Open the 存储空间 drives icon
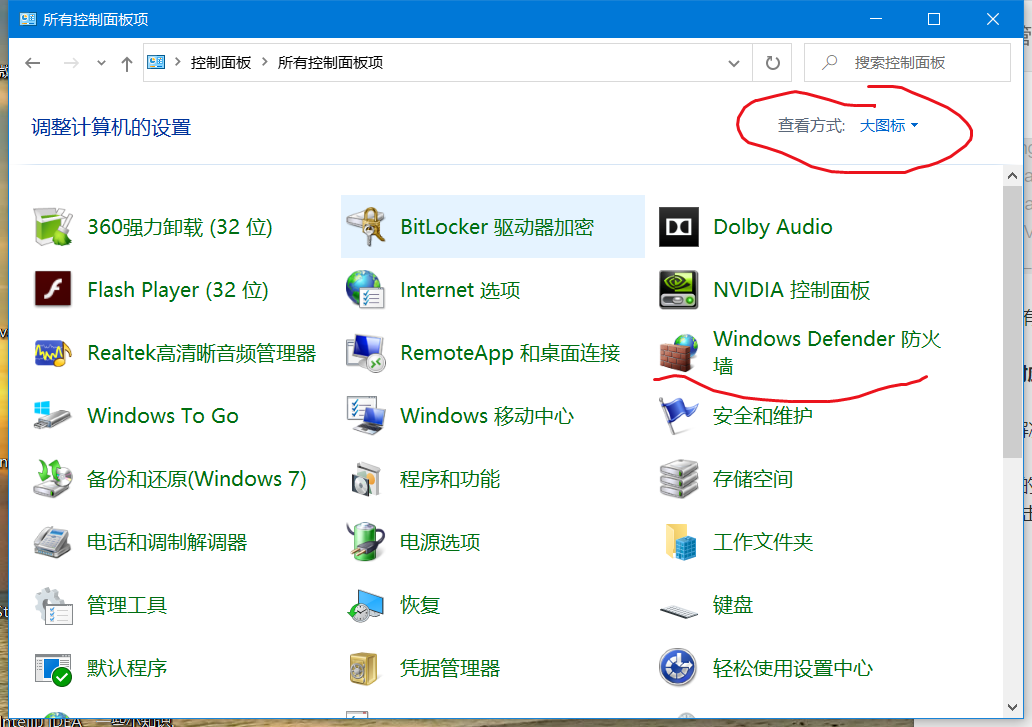 coord(679,479)
